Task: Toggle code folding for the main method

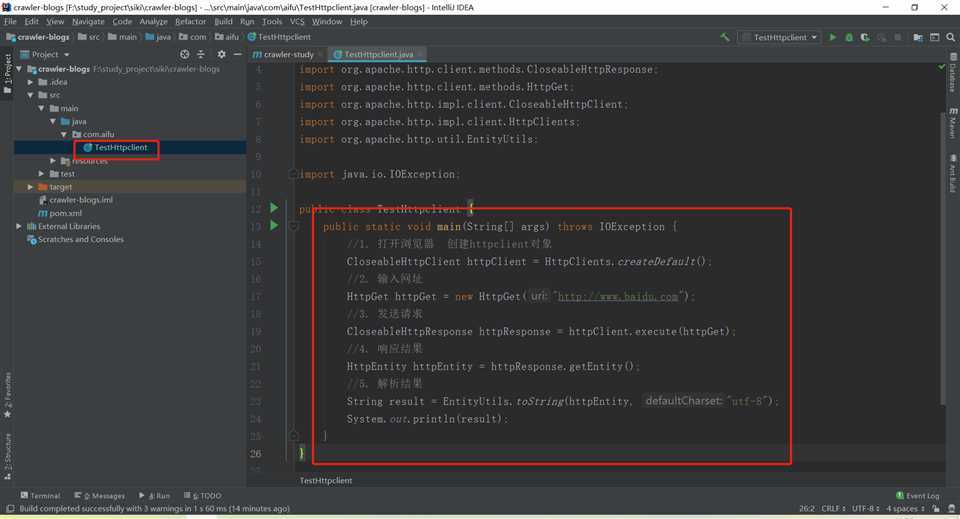Action: click(293, 226)
